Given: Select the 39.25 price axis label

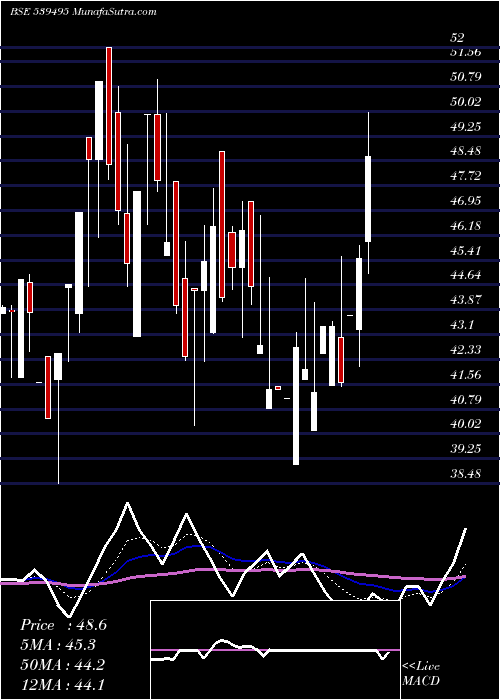Looking at the screenshot, I should [466, 449].
